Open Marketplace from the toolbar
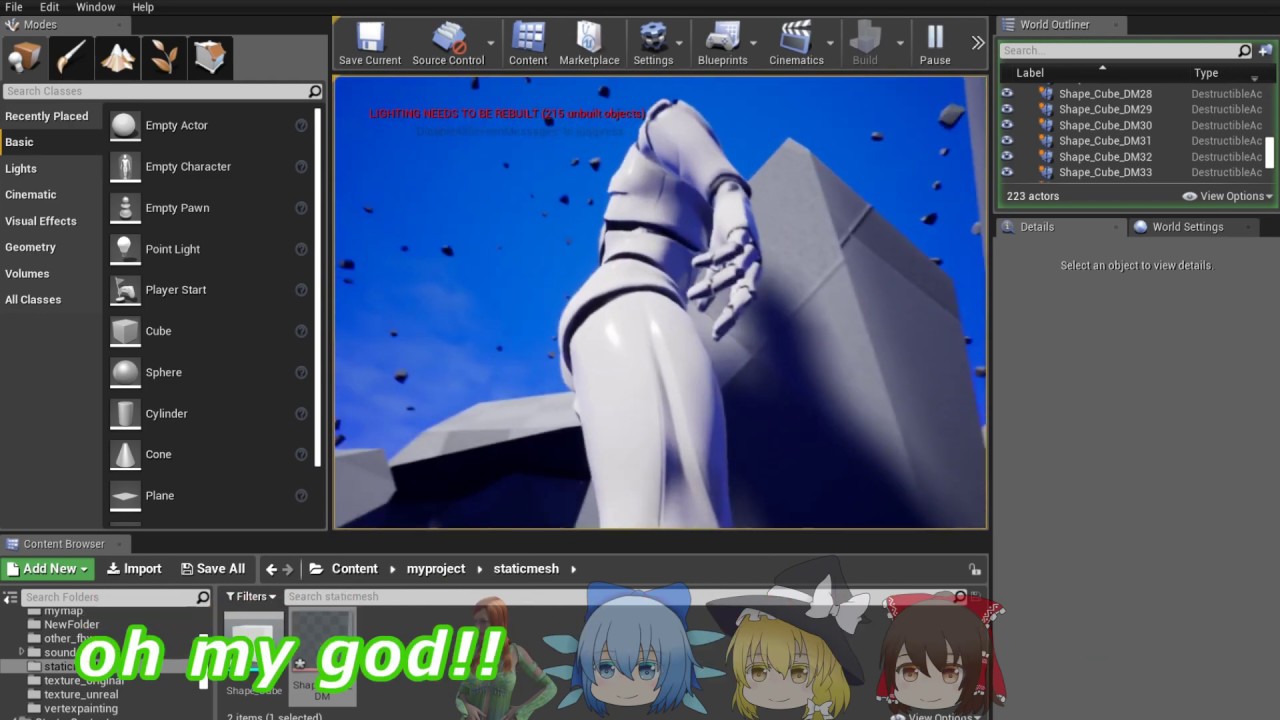The width and height of the screenshot is (1280, 720). (589, 45)
